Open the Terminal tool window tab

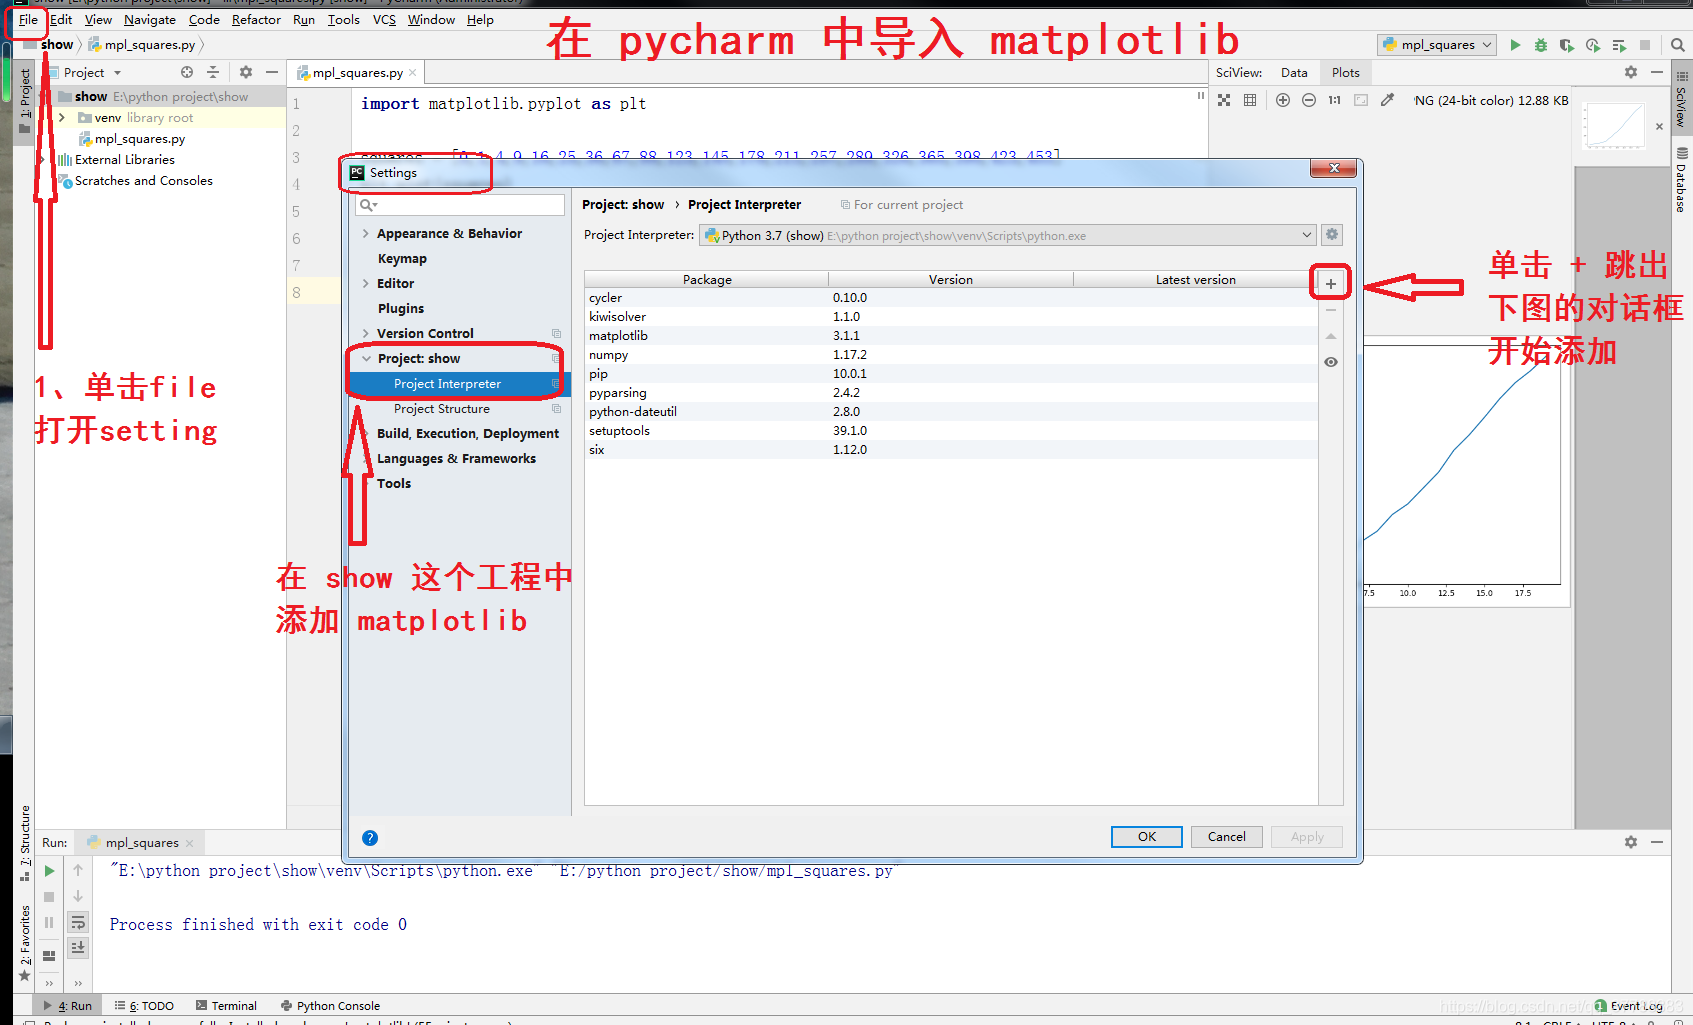coord(226,1006)
